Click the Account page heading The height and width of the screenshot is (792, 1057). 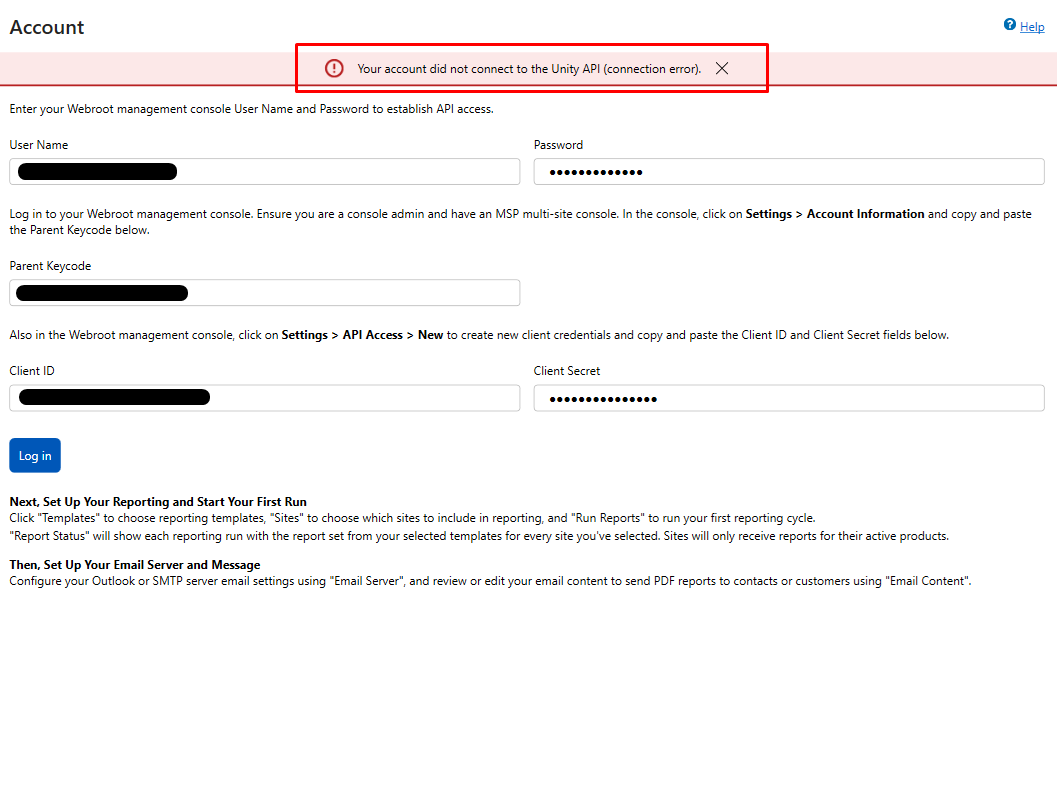(x=47, y=28)
